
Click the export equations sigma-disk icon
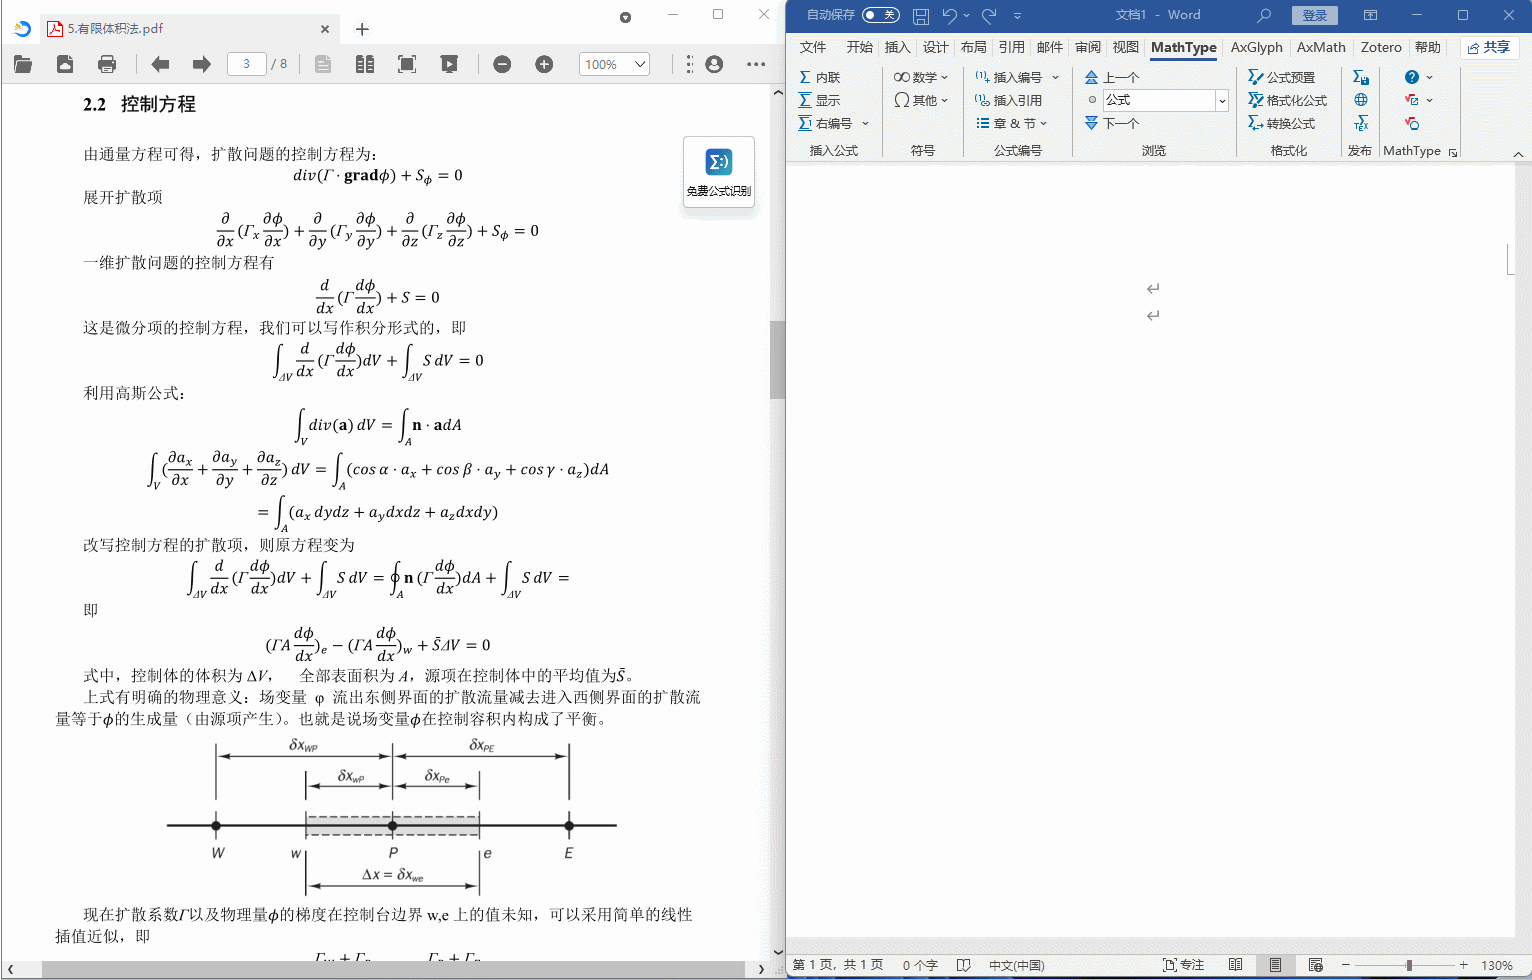[1361, 77]
